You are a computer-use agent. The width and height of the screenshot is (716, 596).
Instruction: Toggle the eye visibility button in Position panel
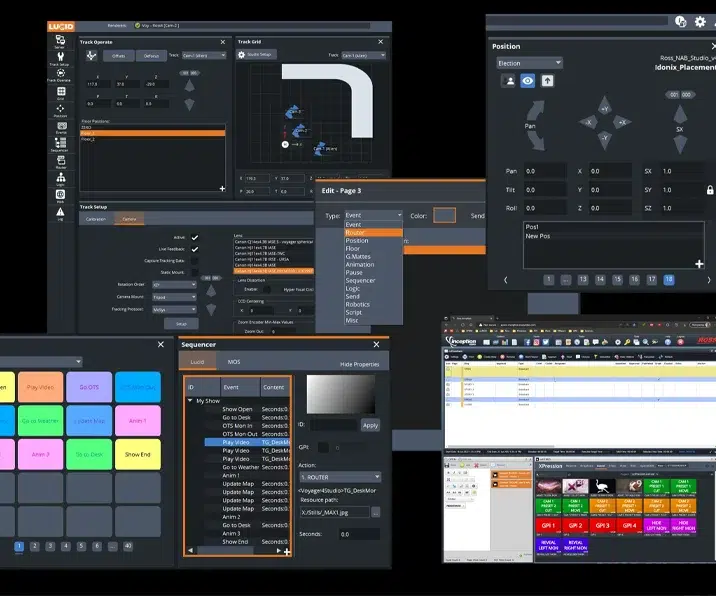(x=527, y=81)
